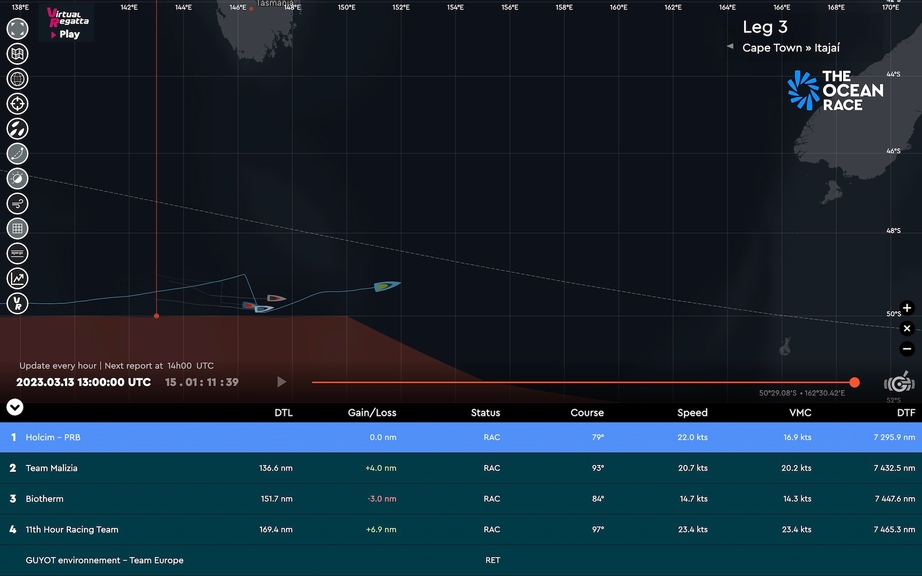
Task: Collapse the leaderboard with the chevron
Action: coord(15,407)
